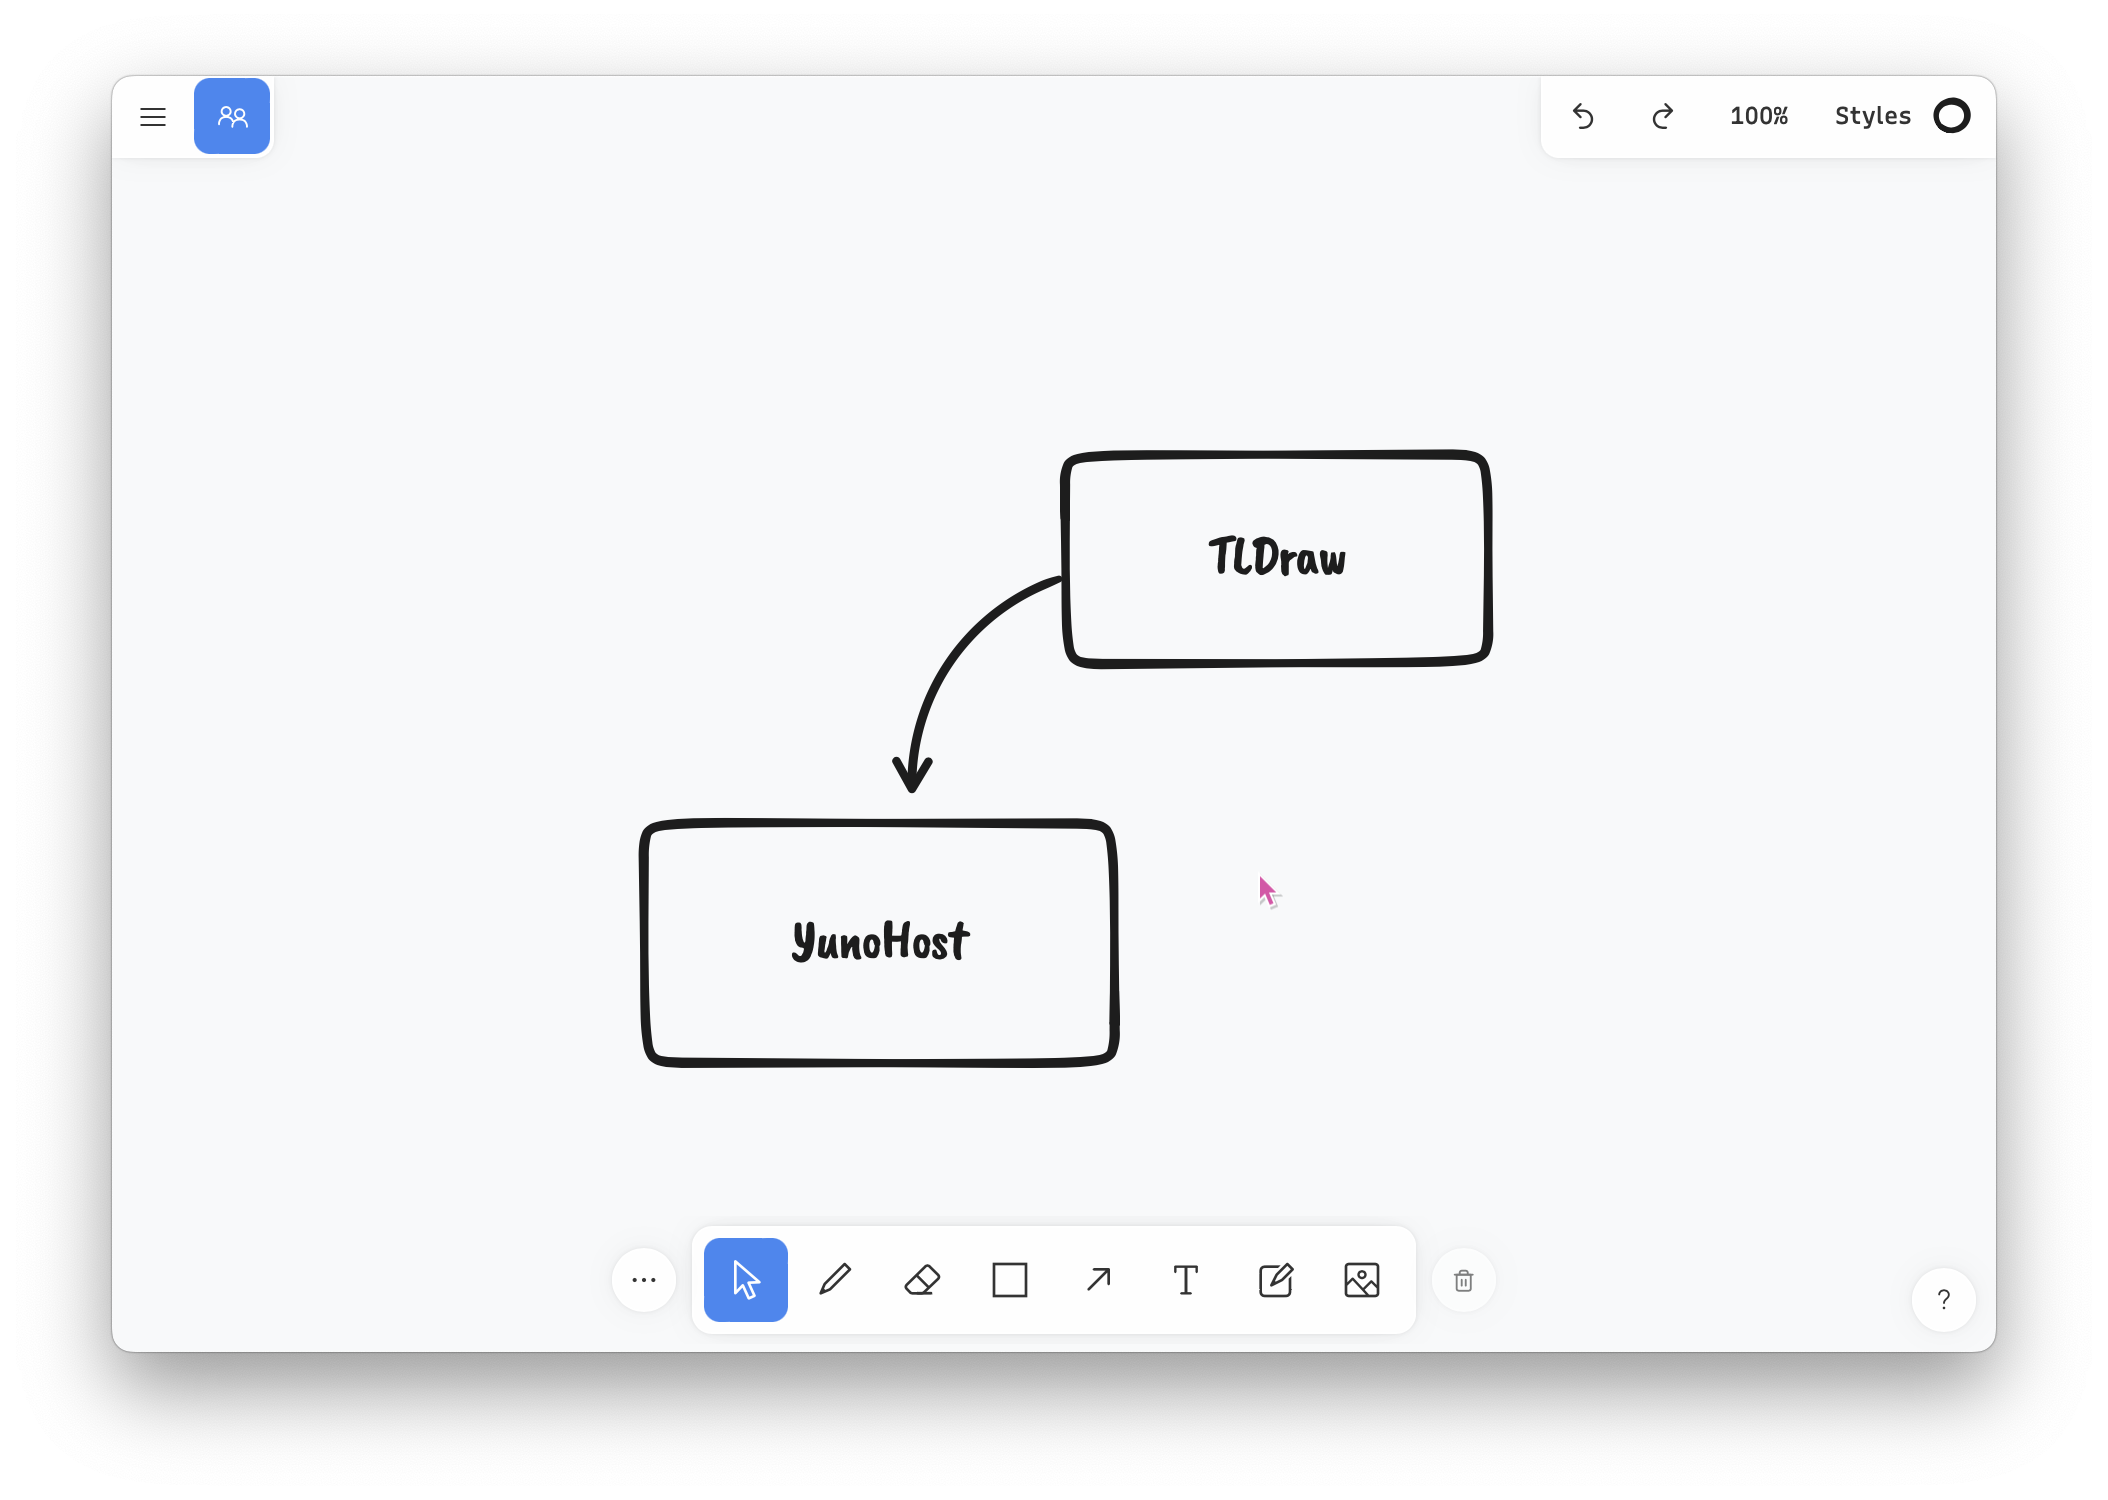Undo the last action

[1583, 116]
